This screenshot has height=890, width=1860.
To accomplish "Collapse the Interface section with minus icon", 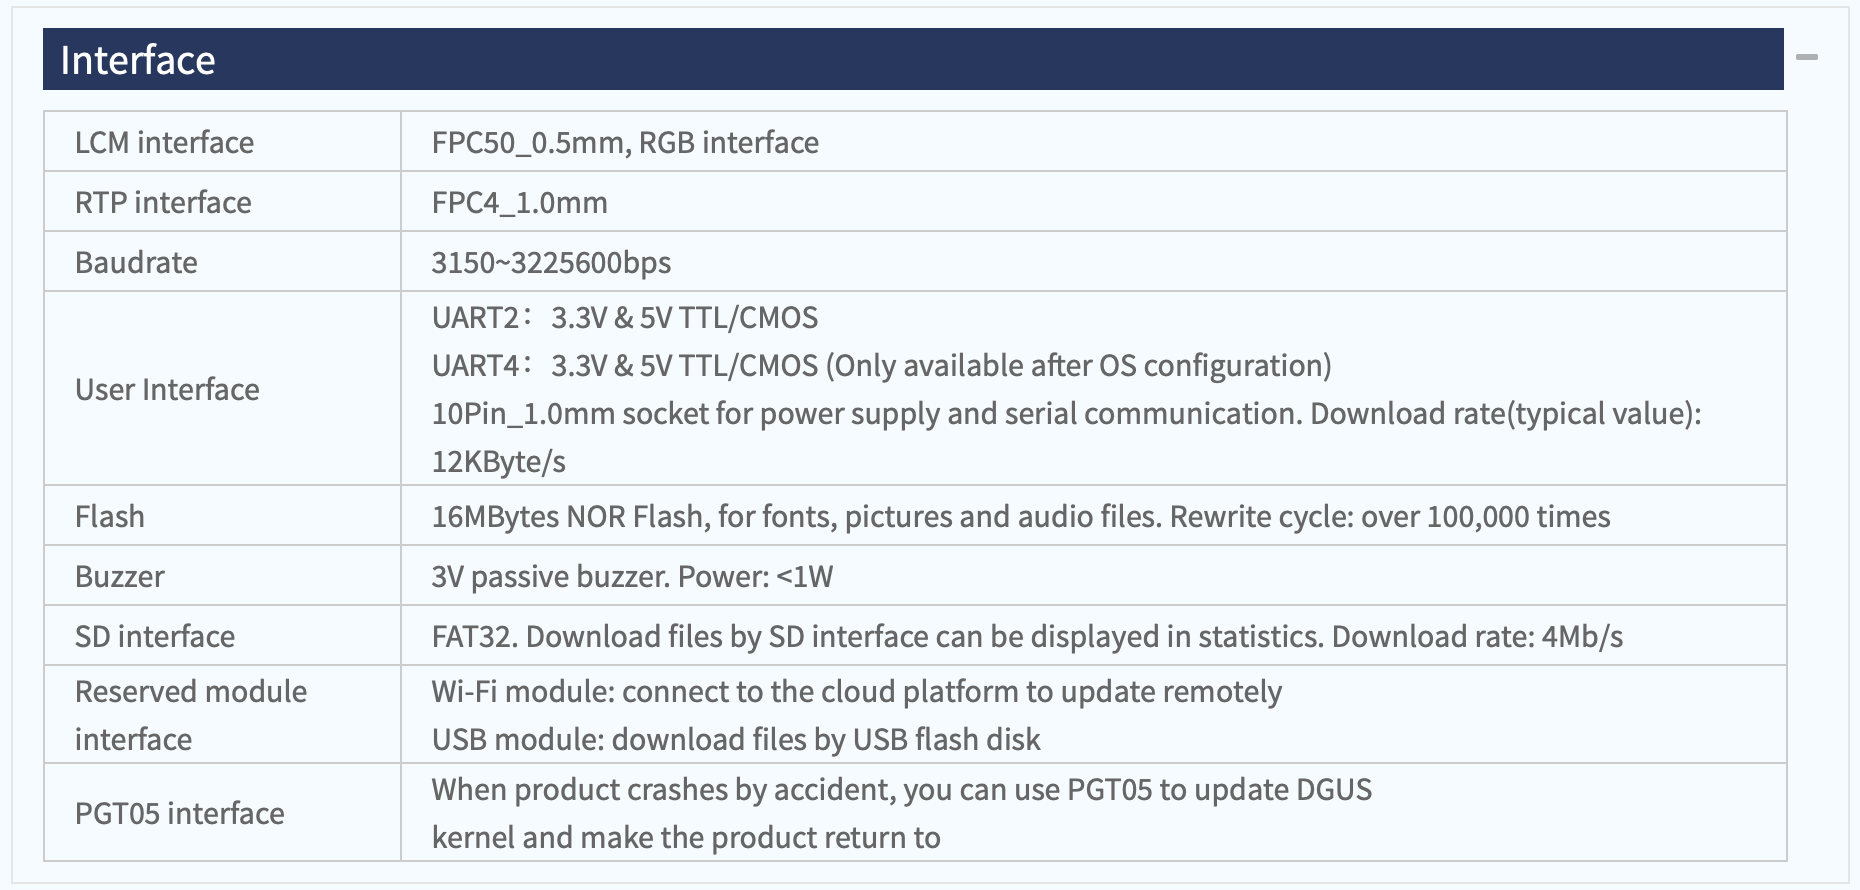I will click(1806, 58).
